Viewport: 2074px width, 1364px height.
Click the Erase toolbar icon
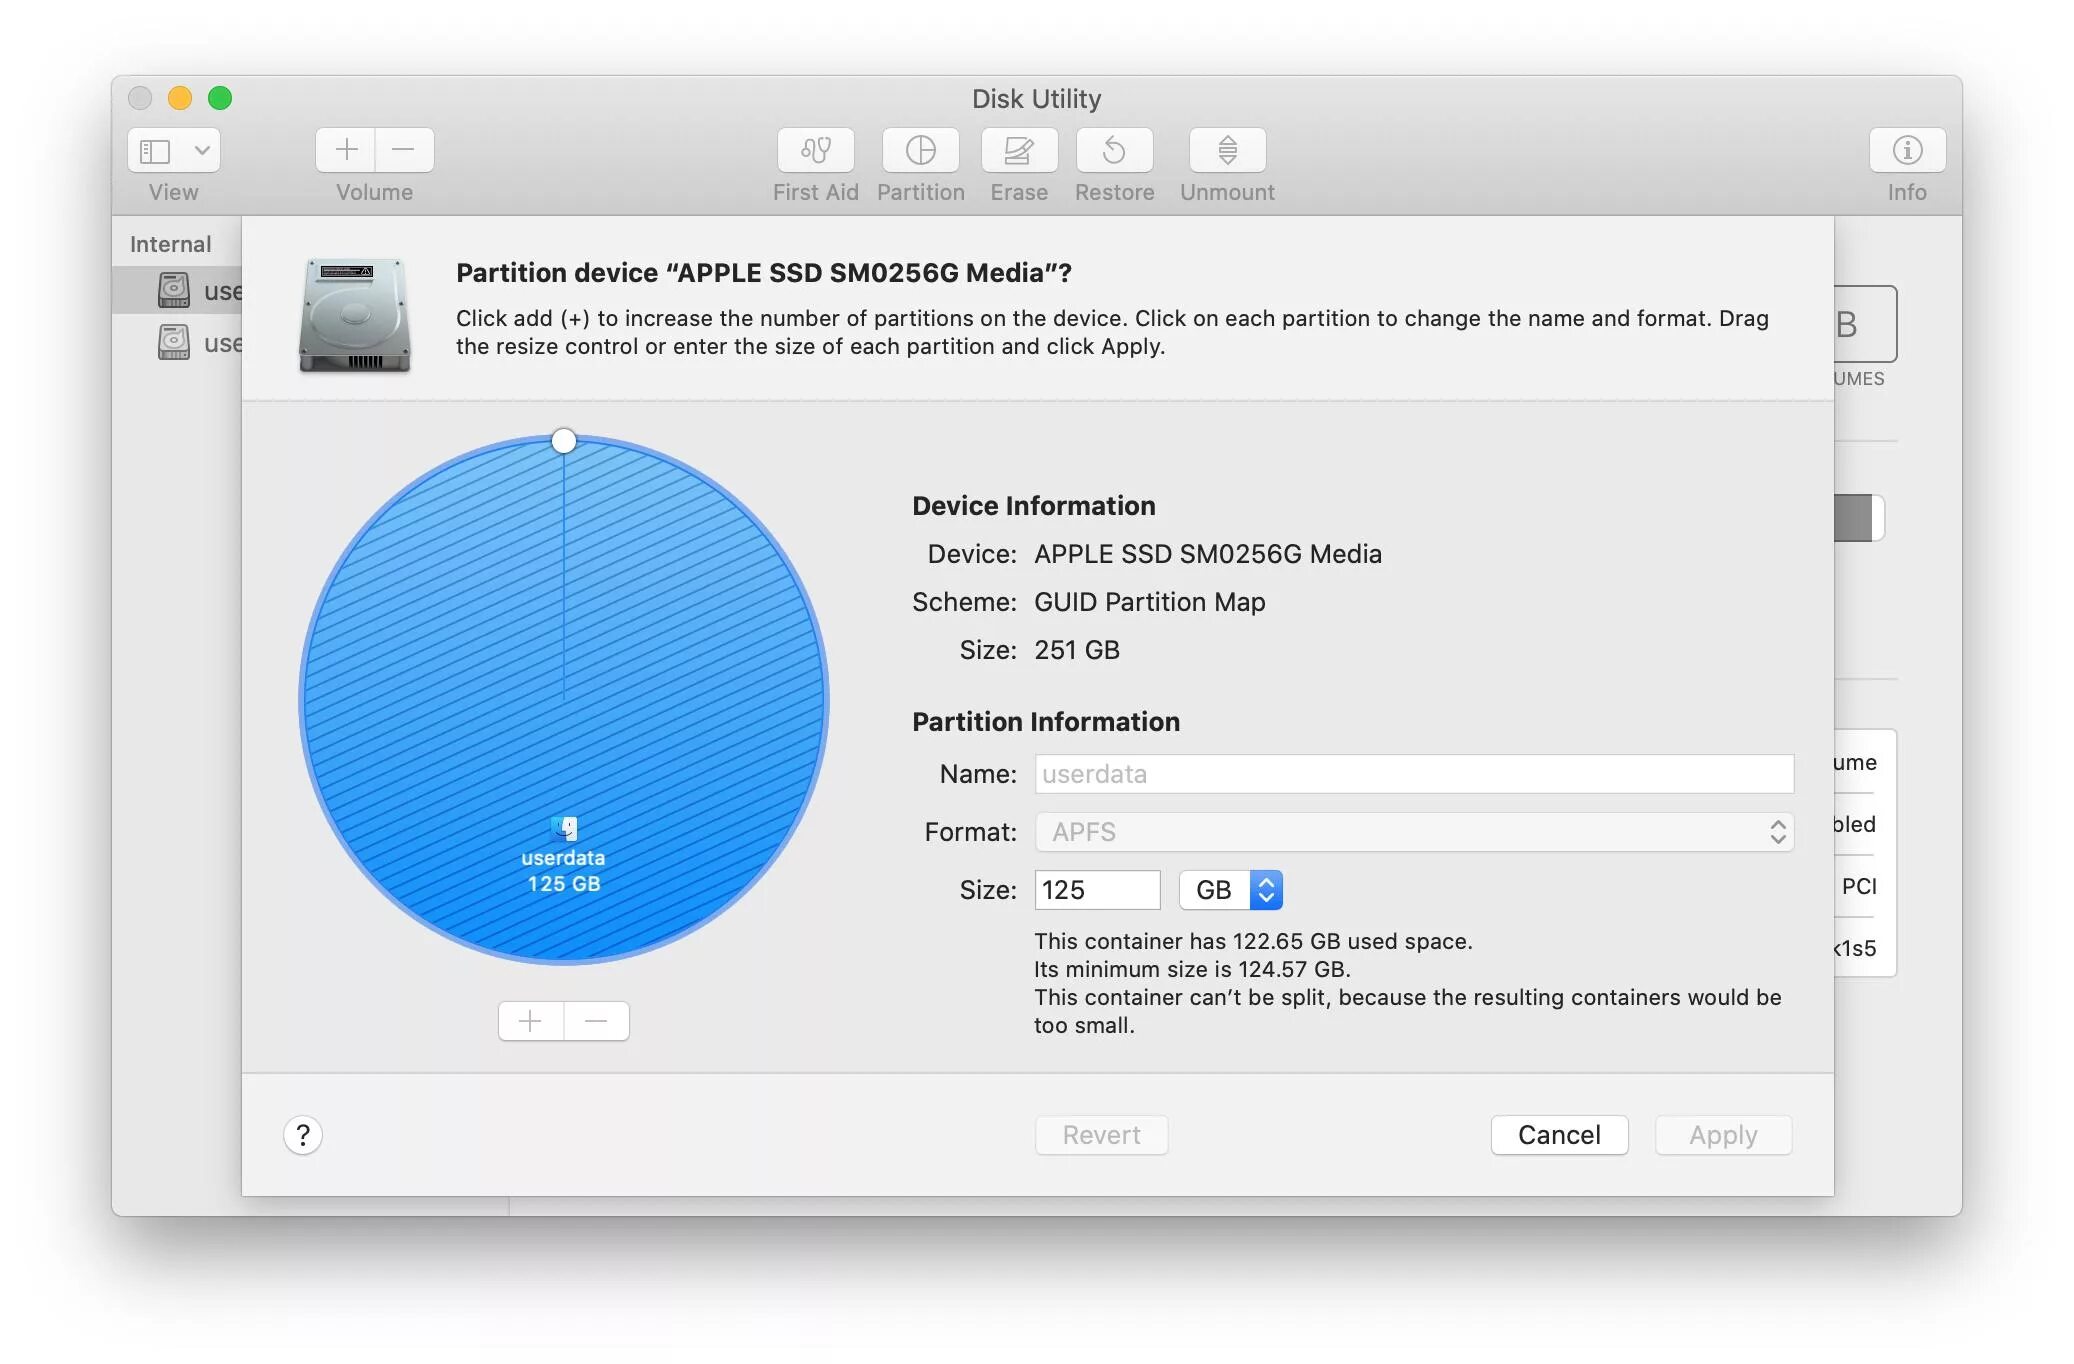pyautogui.click(x=1018, y=150)
